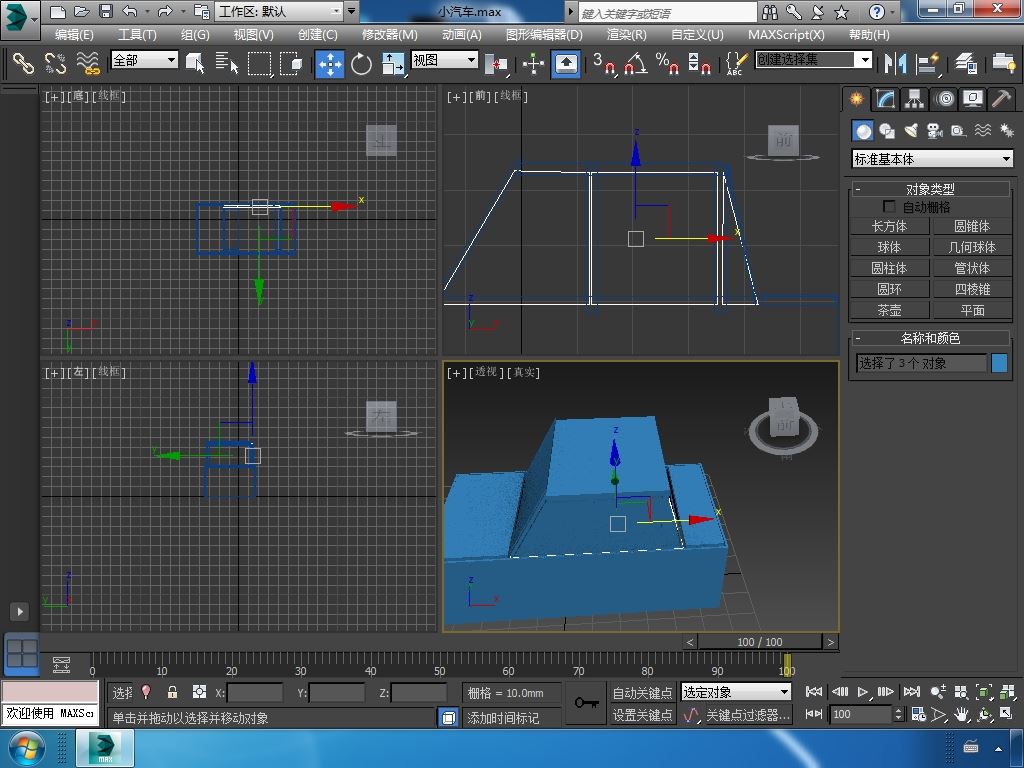
Task: Enable 自动栅格 checkbox
Action: pos(889,206)
